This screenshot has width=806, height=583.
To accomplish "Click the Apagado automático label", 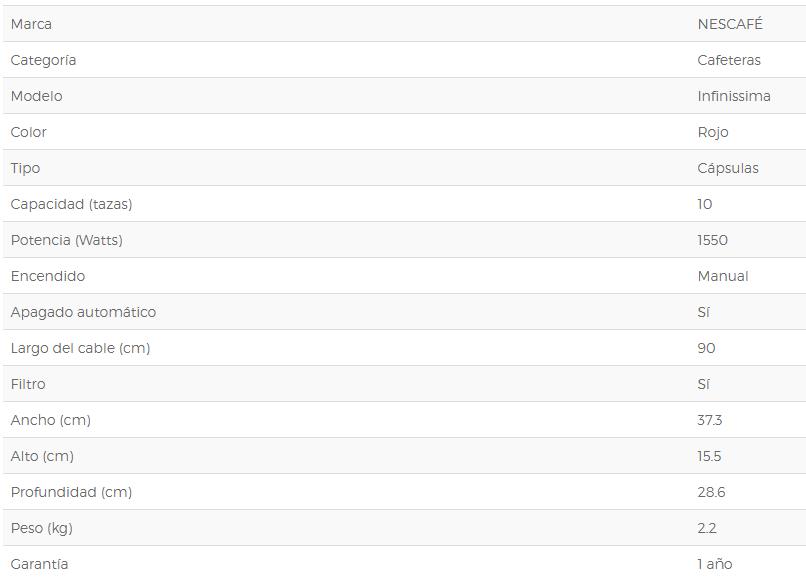I will 83,312.
